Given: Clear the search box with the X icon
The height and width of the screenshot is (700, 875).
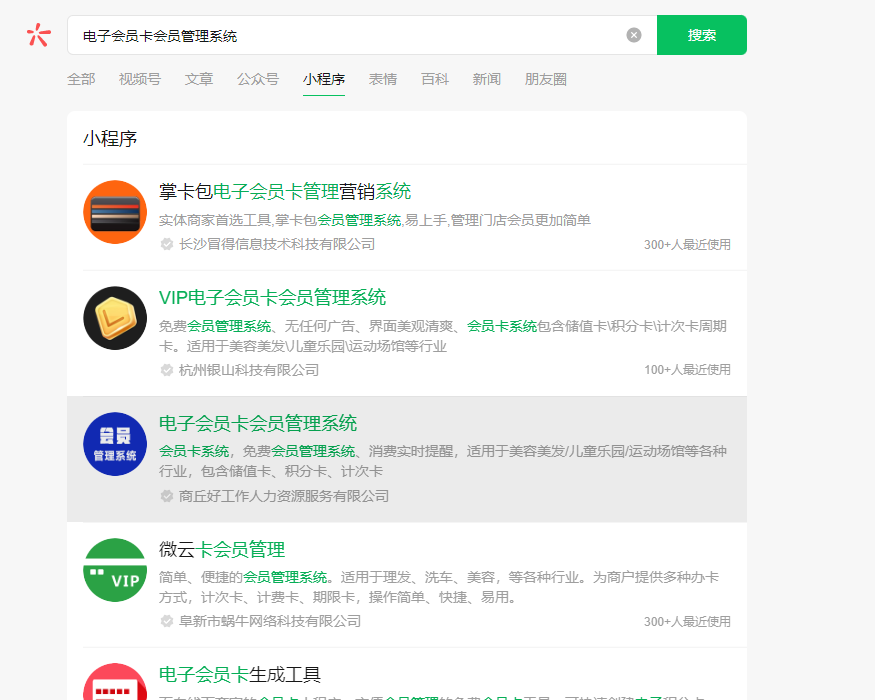Looking at the screenshot, I should pos(633,35).
